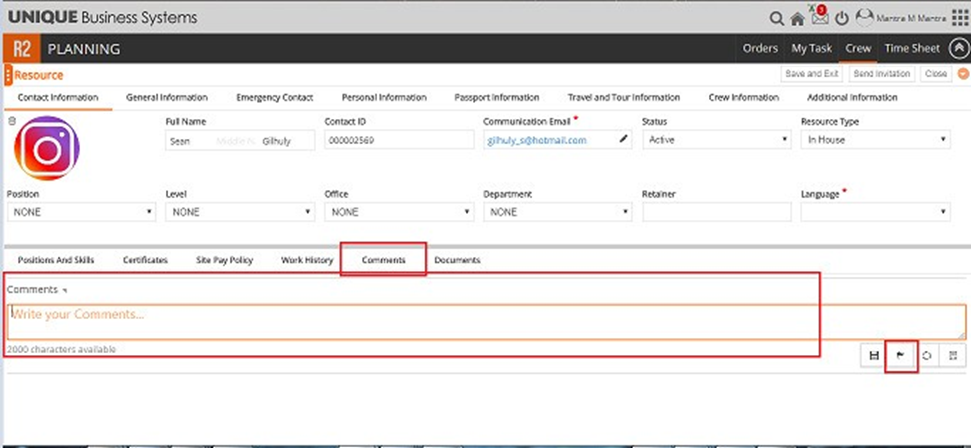Click the profile picture thumbnail

[47, 148]
